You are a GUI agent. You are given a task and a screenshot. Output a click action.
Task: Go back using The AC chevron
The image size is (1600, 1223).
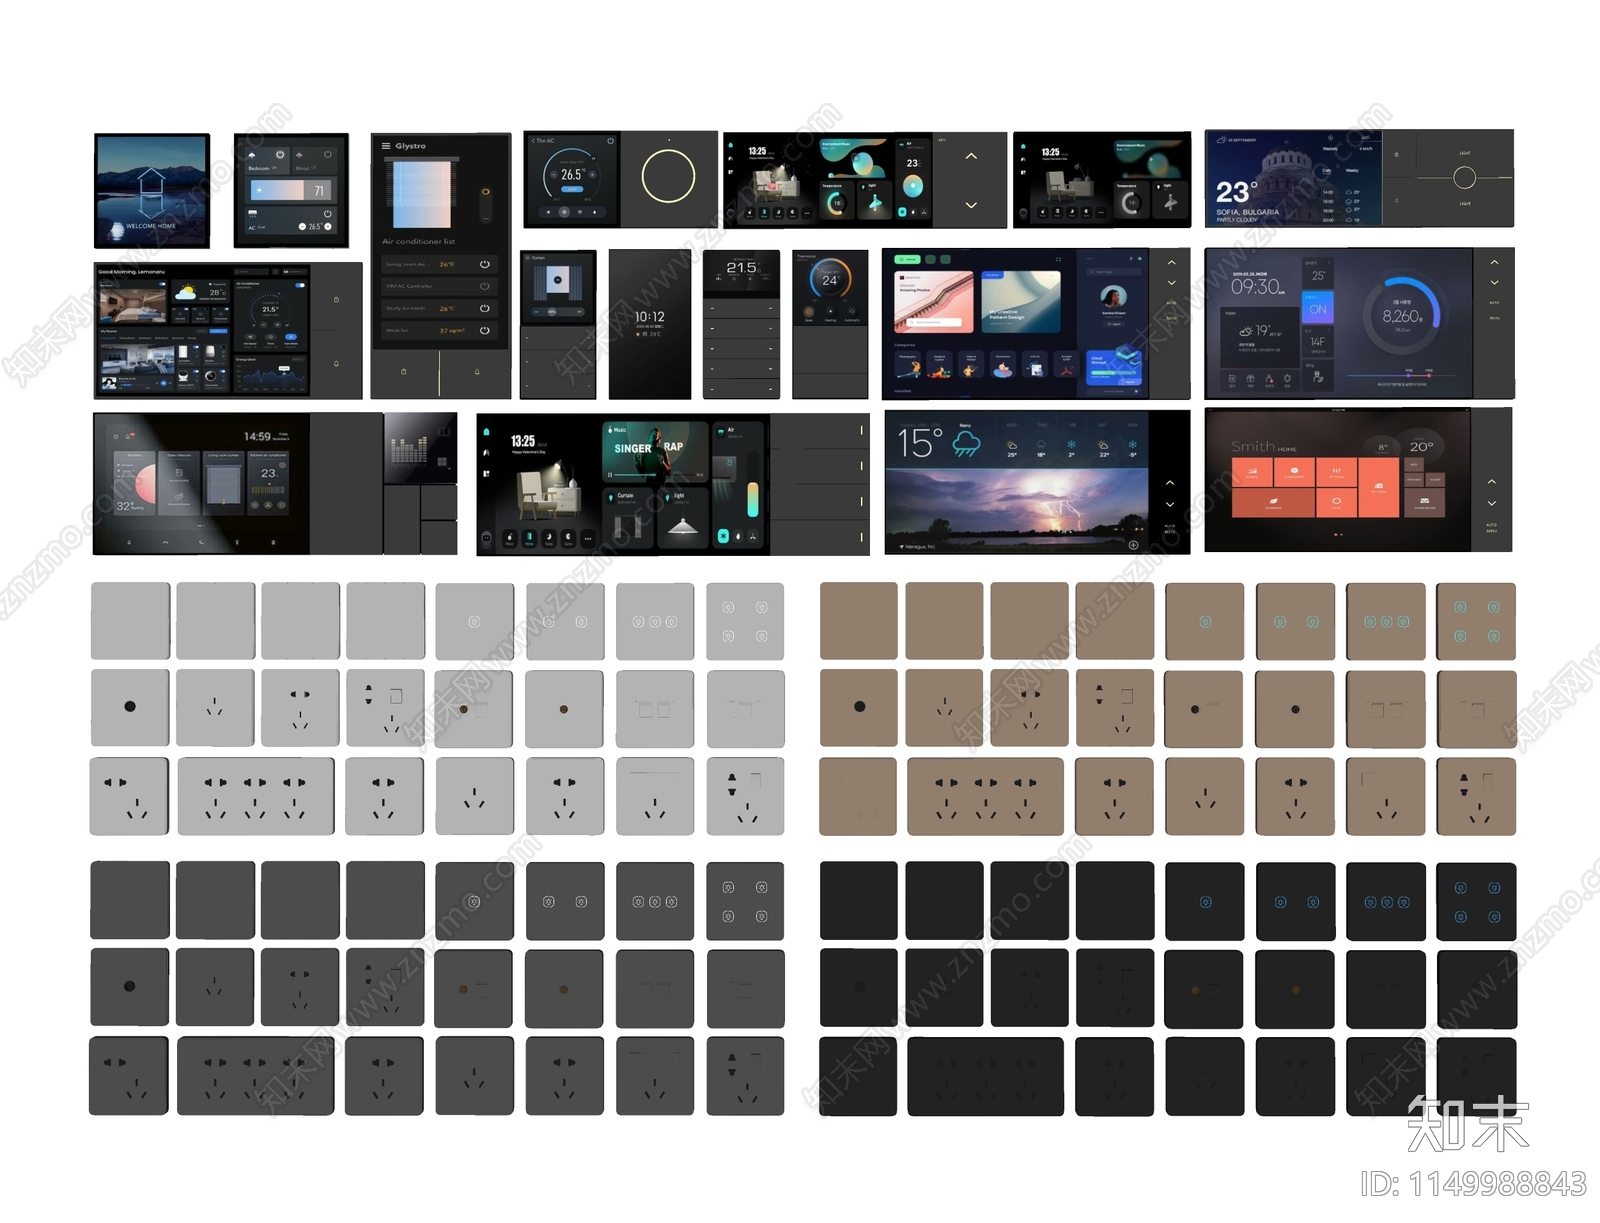coord(533,140)
